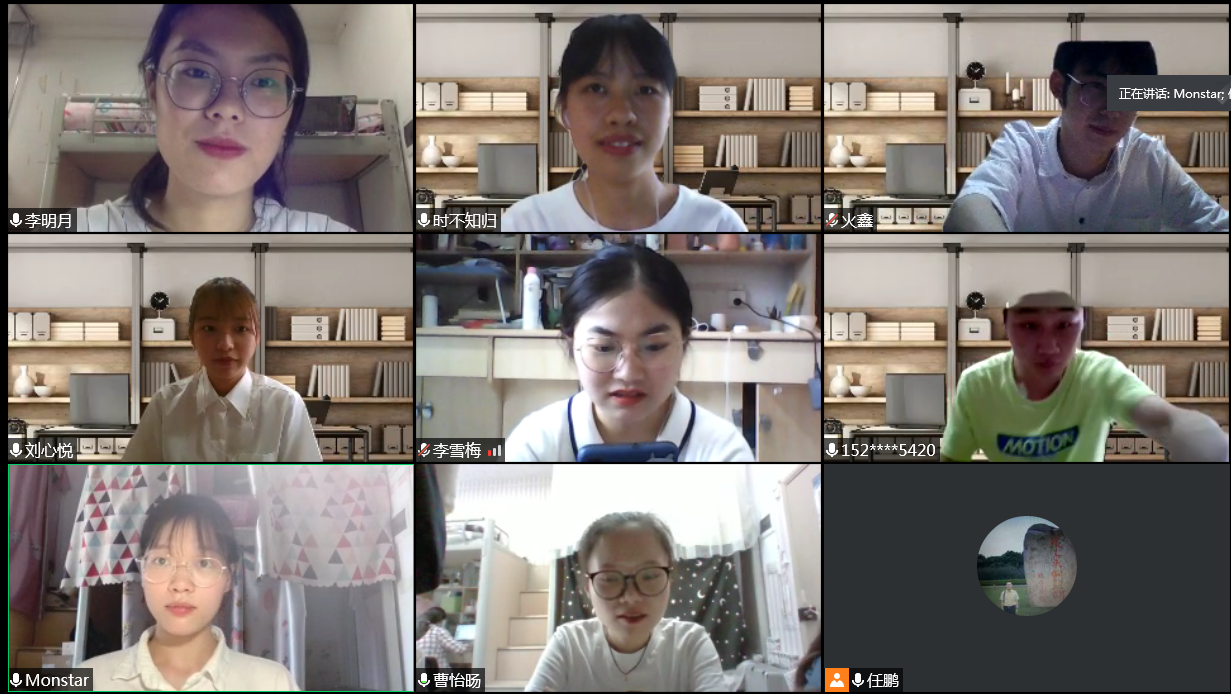Click the signal strength bars next to 李雪梅
The image size is (1231, 694).
pyautogui.click(x=494, y=452)
